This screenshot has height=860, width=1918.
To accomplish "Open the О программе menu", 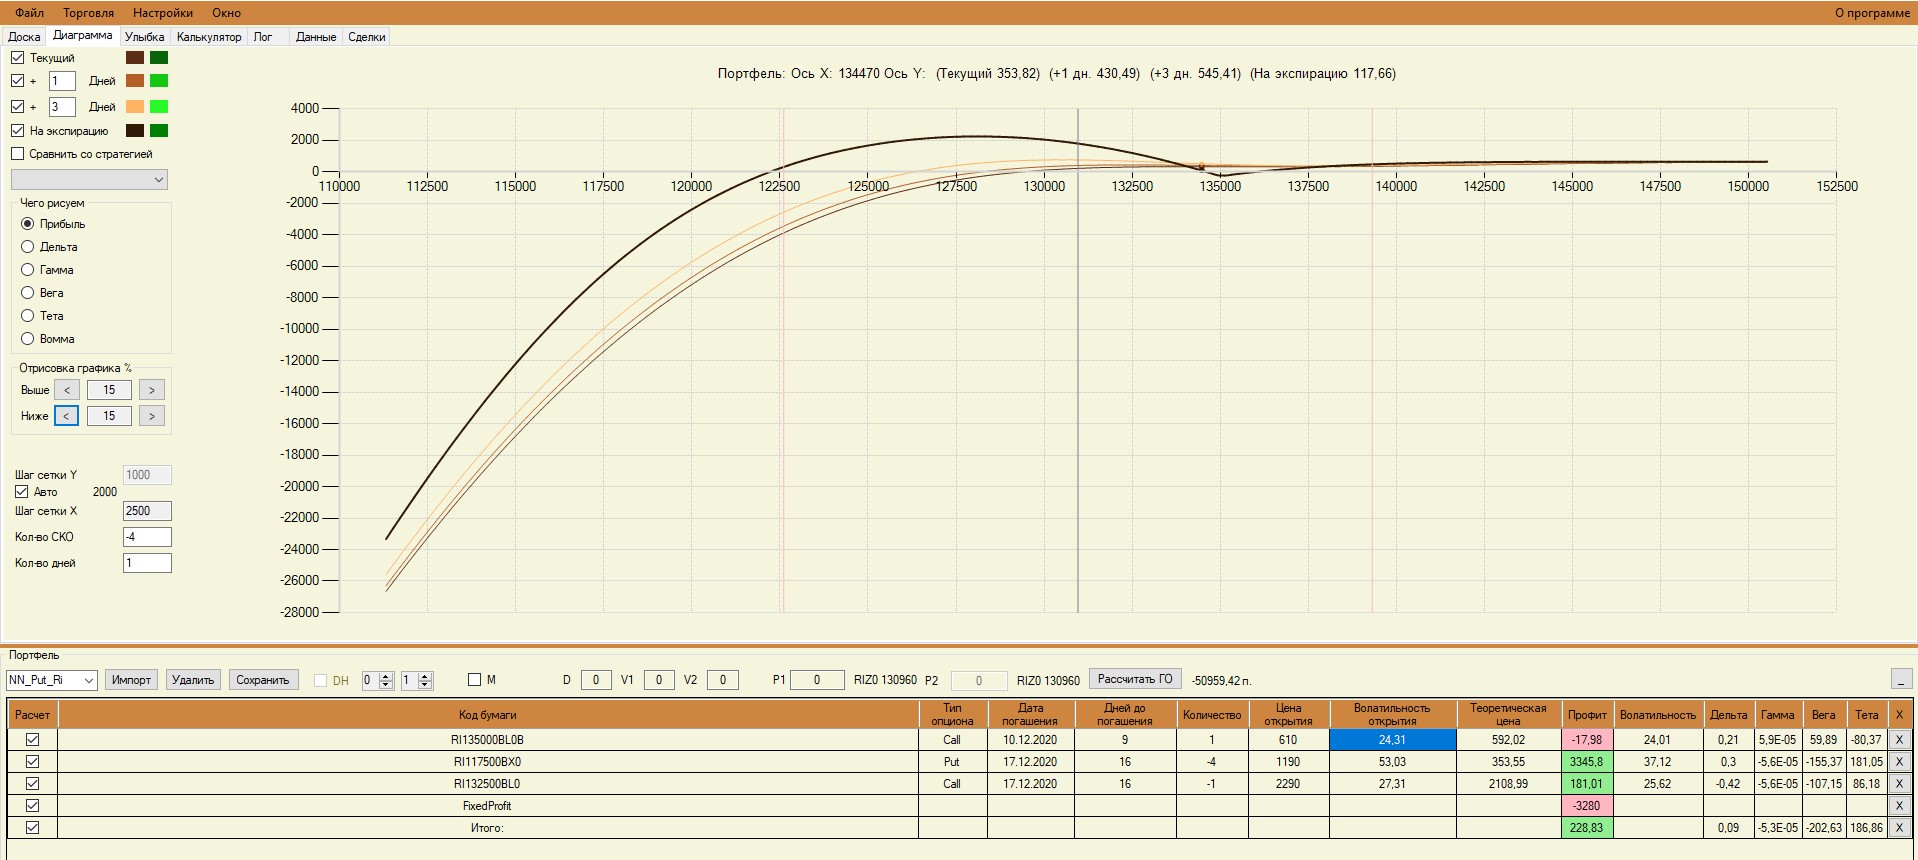I will (1872, 13).
